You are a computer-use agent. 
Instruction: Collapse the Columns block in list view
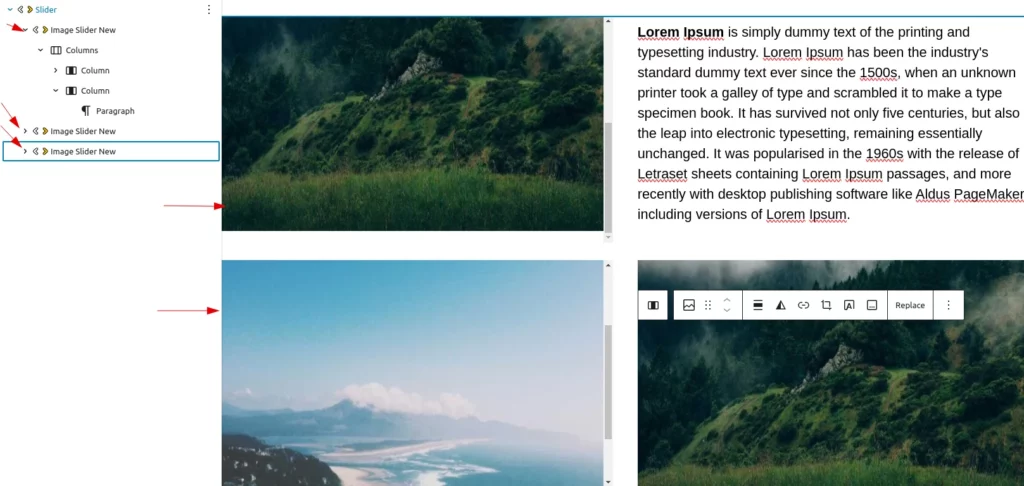pos(40,50)
